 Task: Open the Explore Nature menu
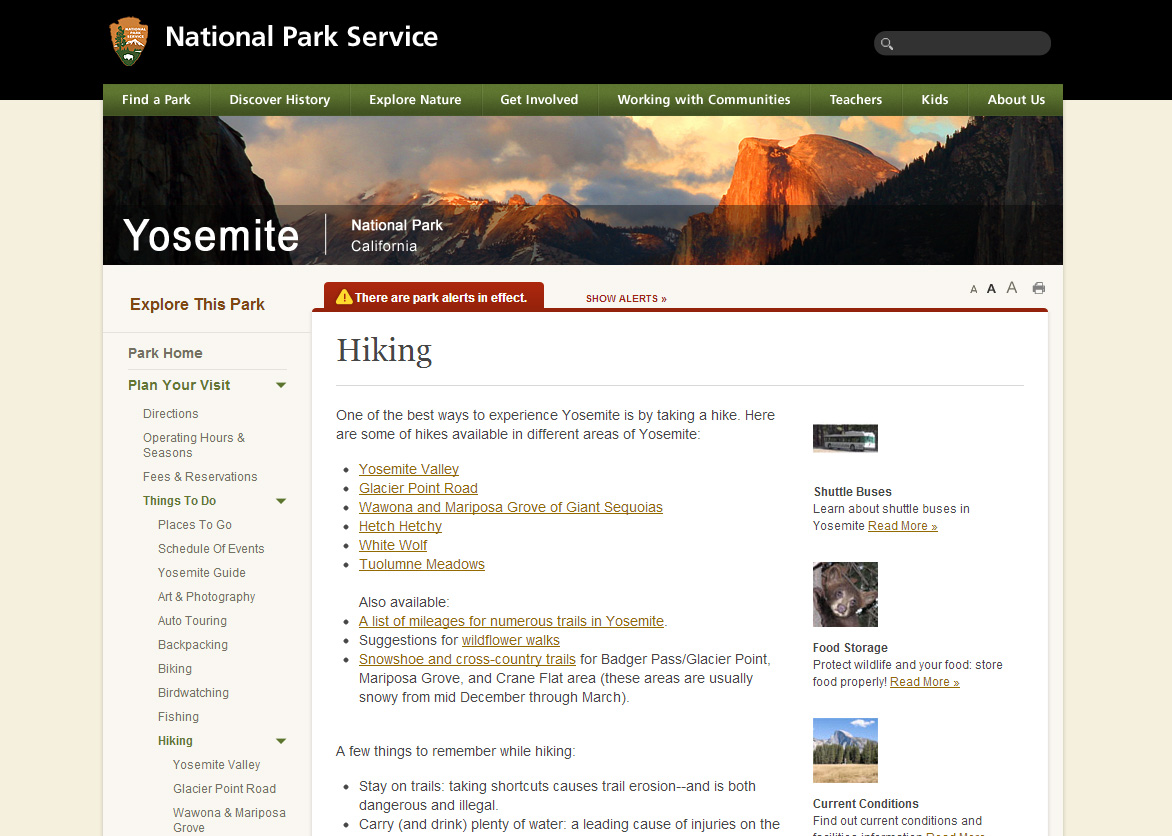(x=415, y=100)
